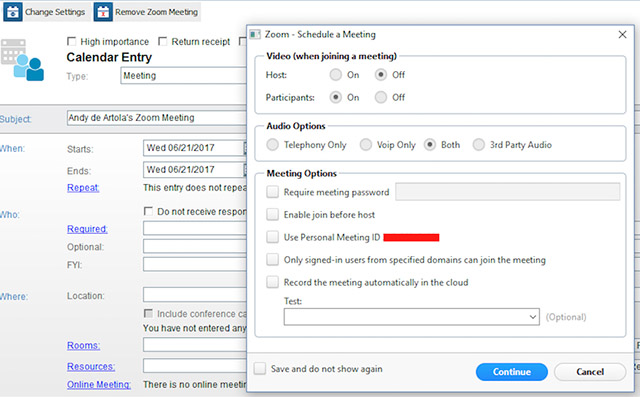Viewport: 640px width, 397px height.
Task: Click the 'Meeting Options' group title
Action: tap(302, 173)
